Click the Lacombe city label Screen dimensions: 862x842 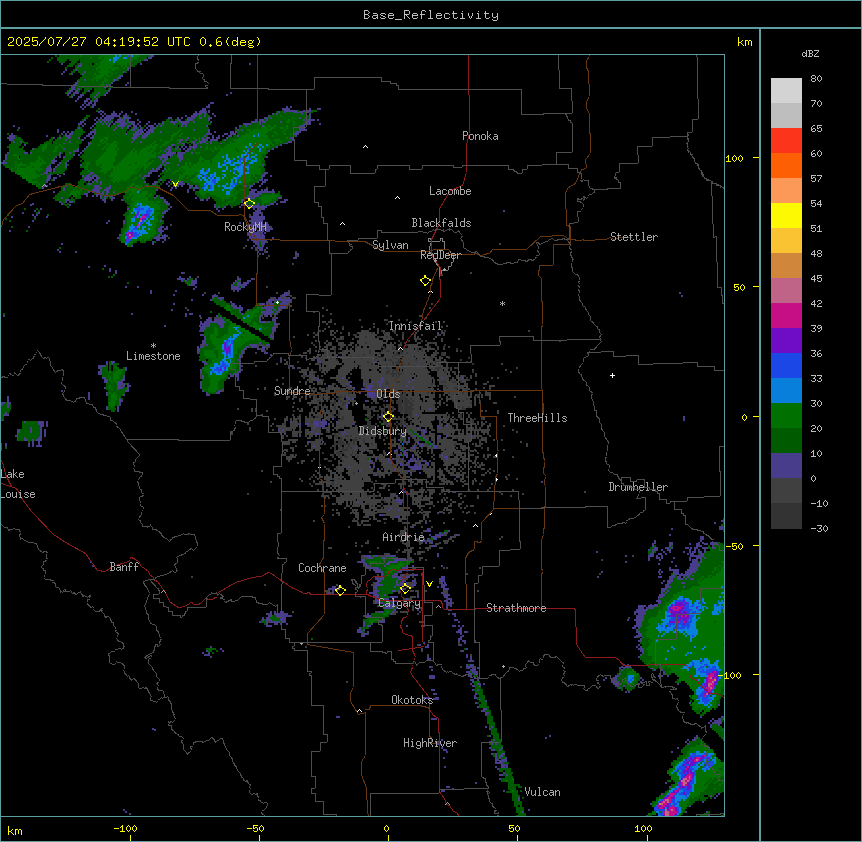tap(450, 191)
